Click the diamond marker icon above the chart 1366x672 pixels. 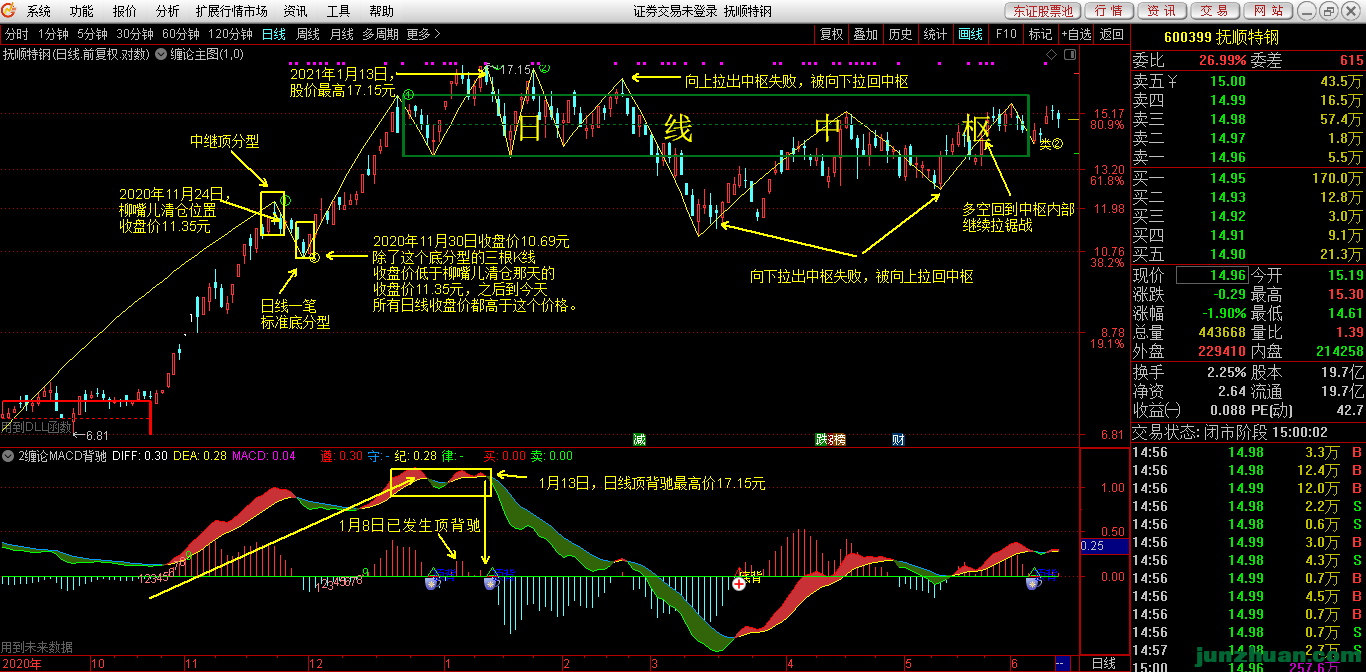click(1049, 54)
